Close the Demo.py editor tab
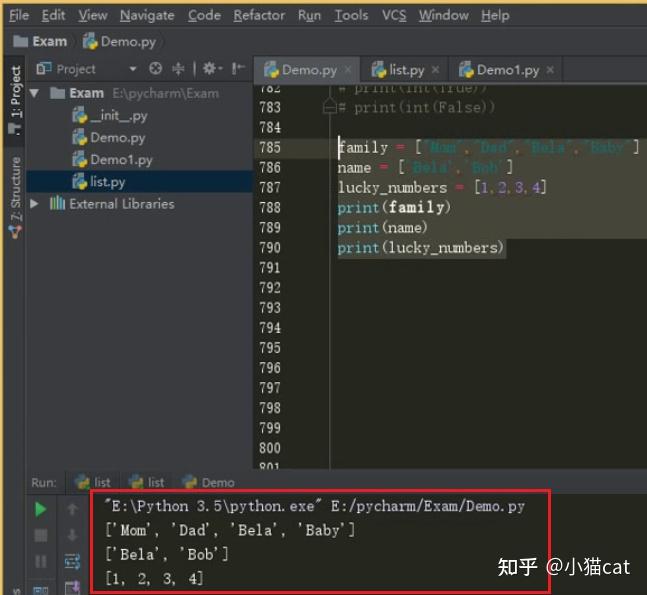 point(348,70)
